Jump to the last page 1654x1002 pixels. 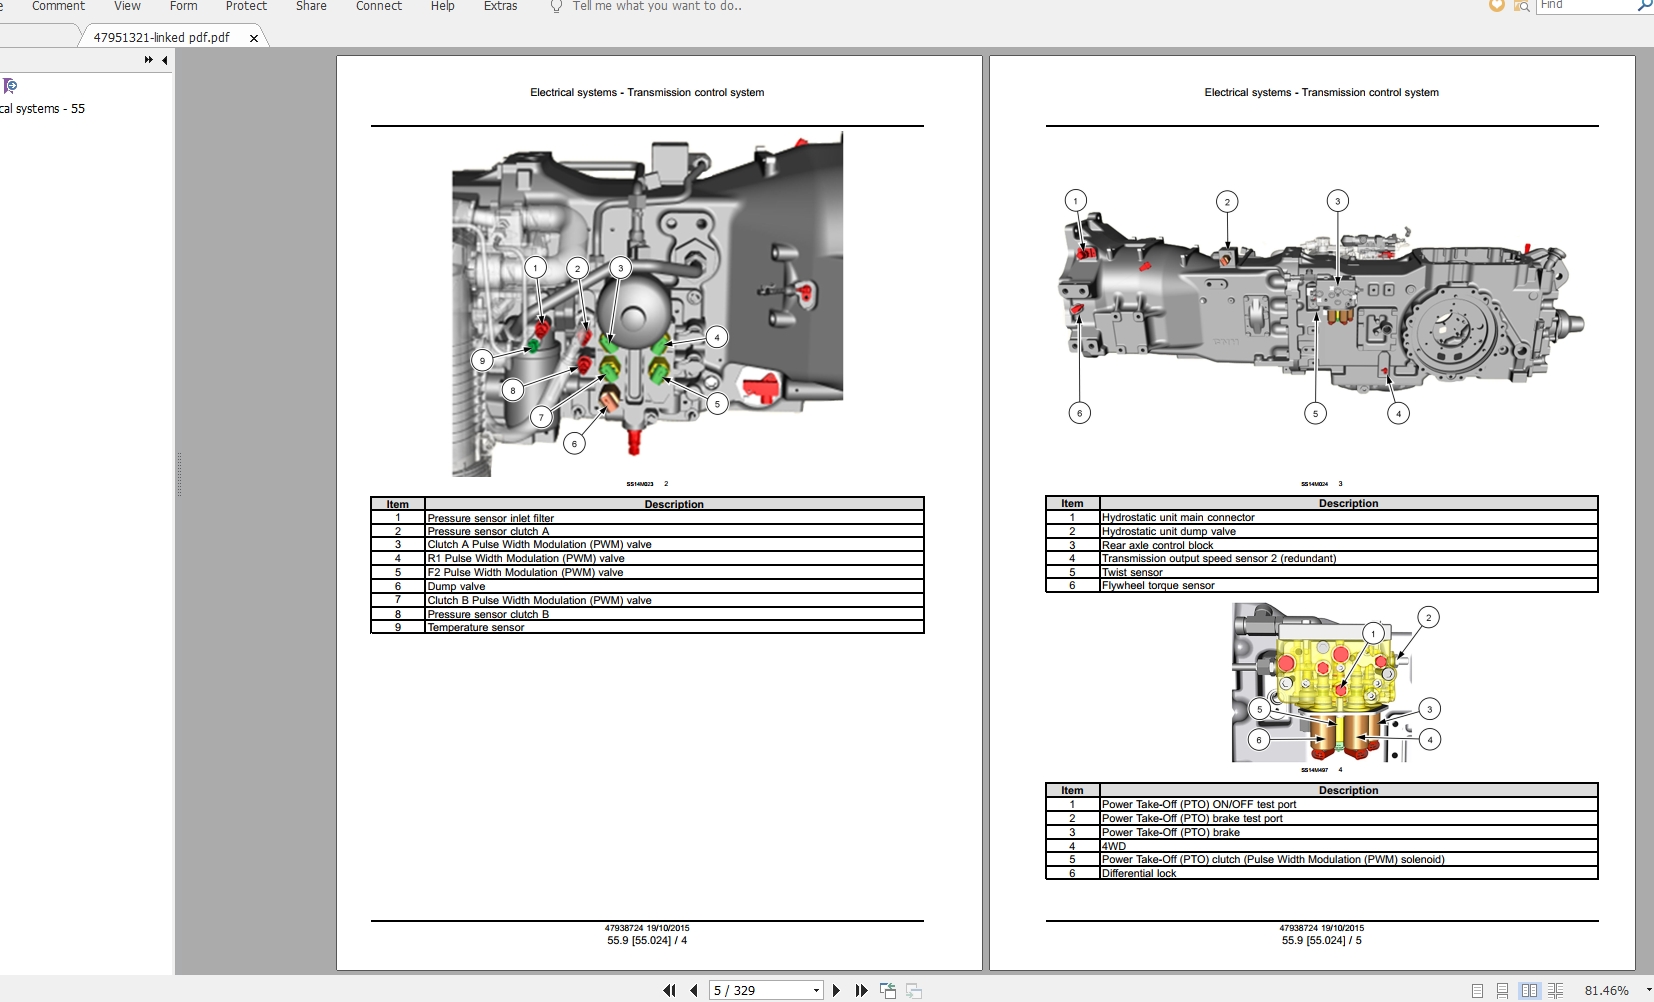point(861,990)
